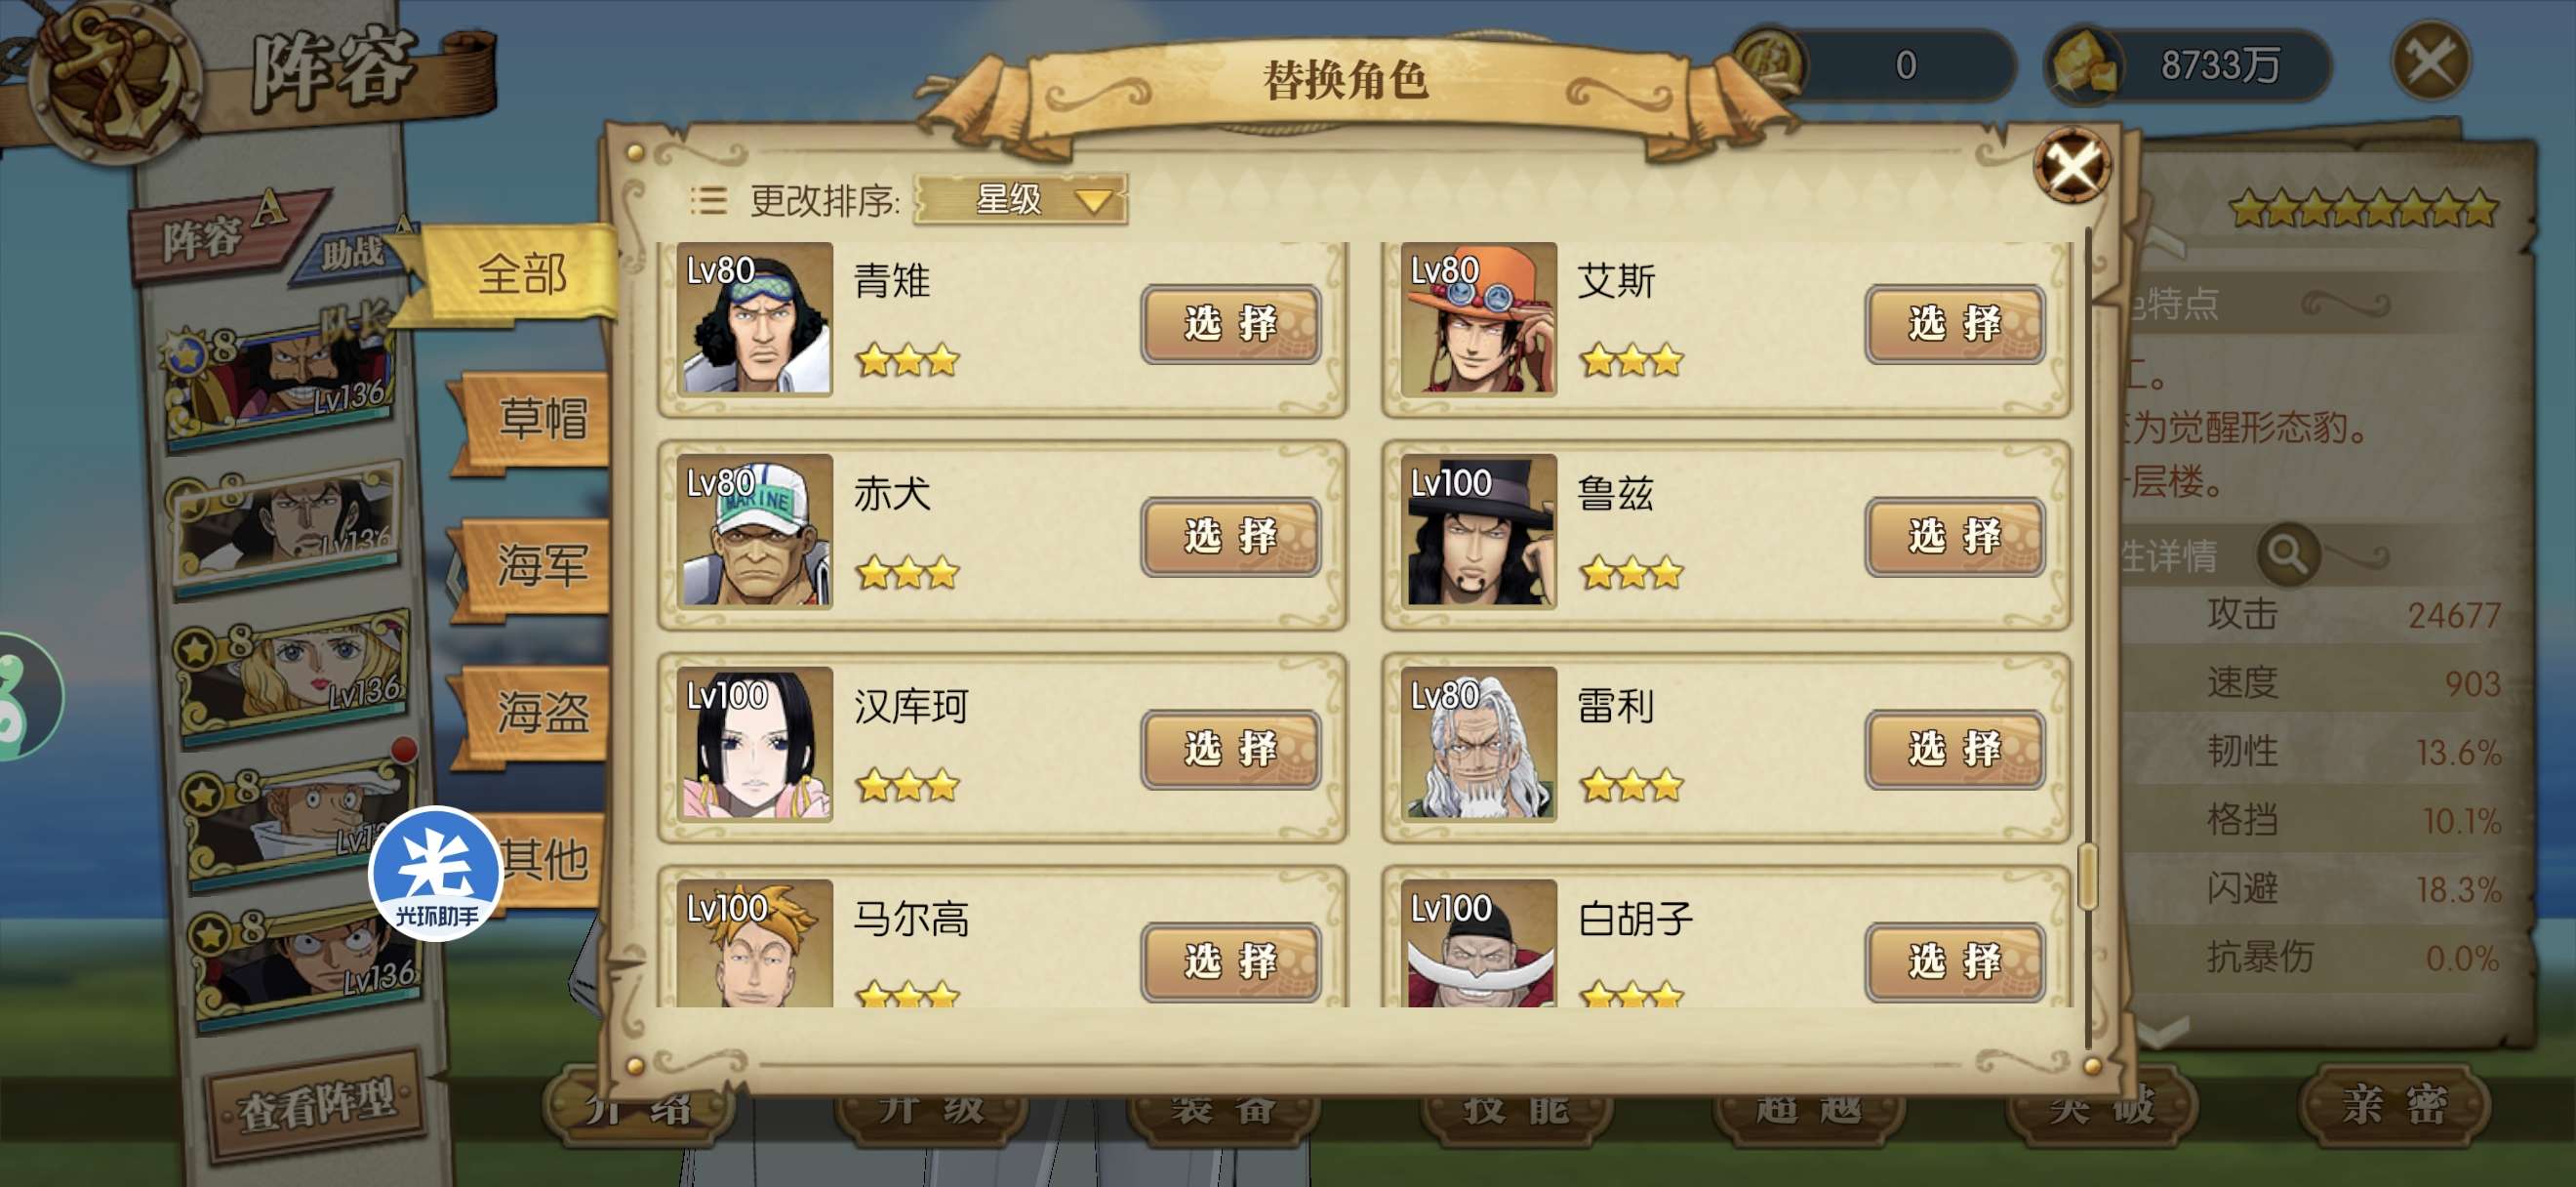Select the 汉库珂 portrait icon

tap(755, 744)
